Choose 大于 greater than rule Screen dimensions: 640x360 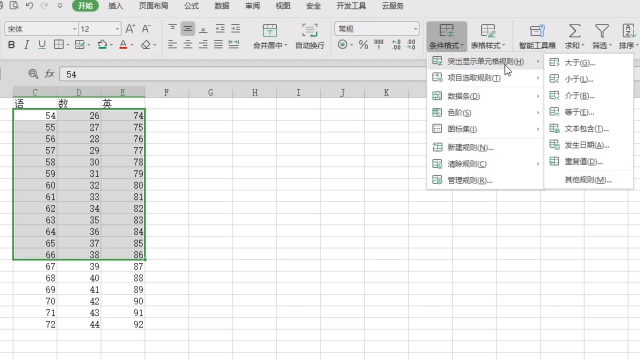click(x=589, y=62)
